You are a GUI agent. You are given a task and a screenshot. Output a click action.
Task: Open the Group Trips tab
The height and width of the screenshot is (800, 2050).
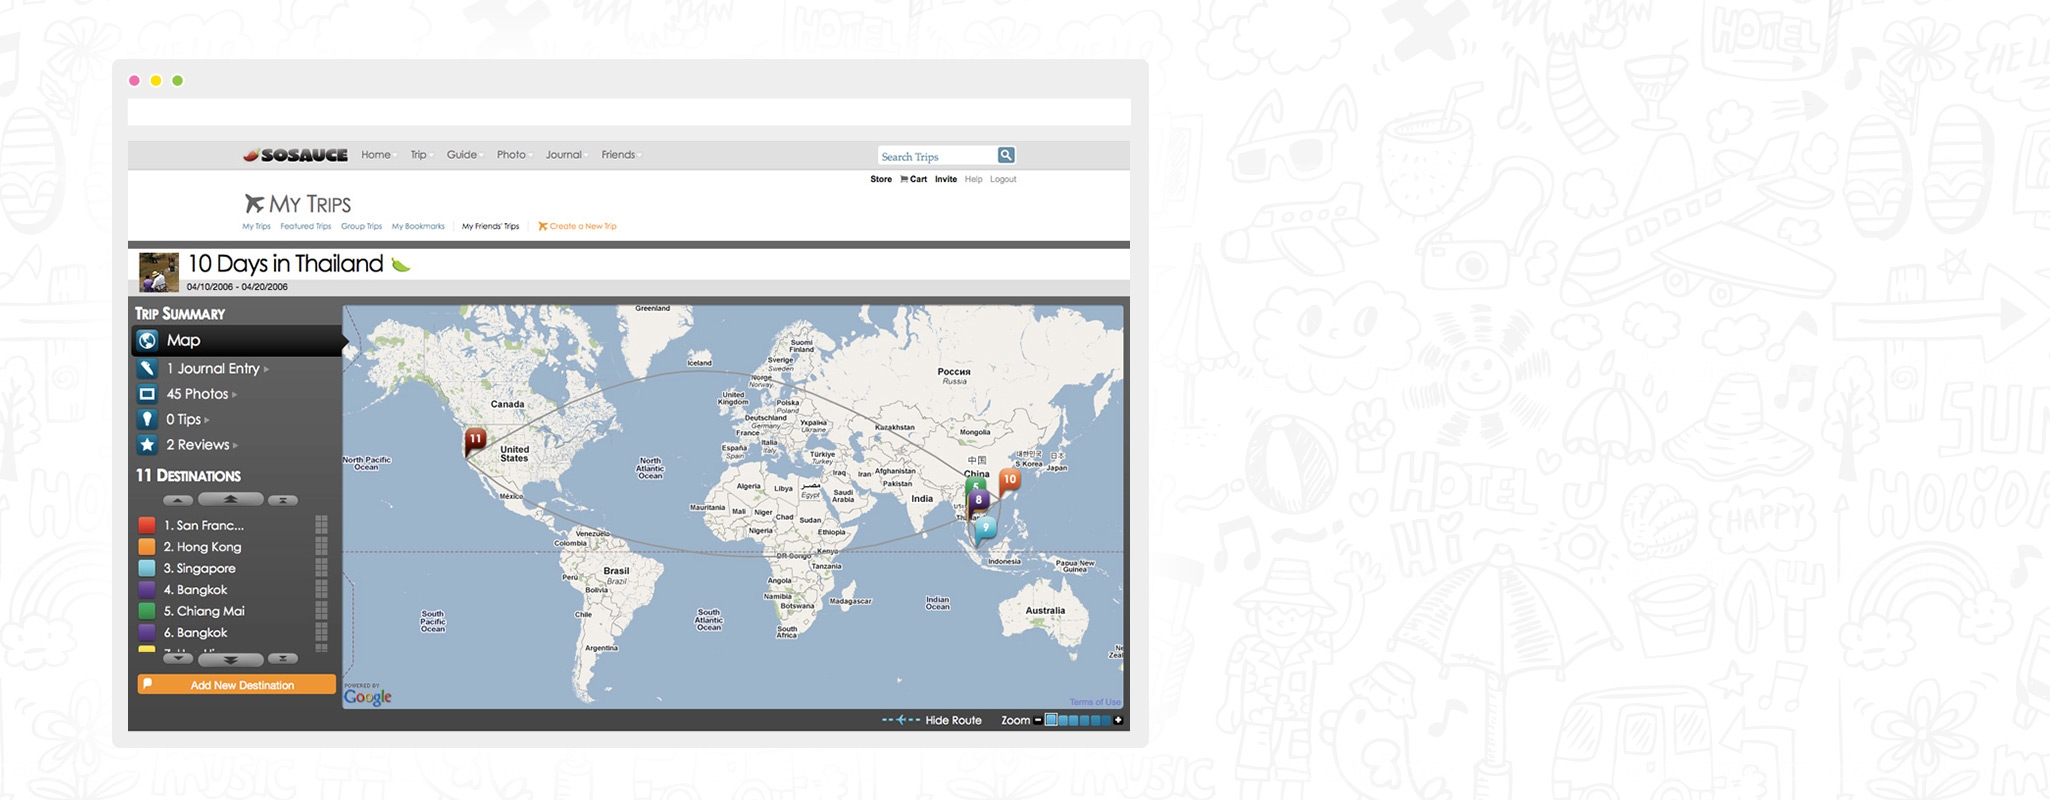[361, 226]
